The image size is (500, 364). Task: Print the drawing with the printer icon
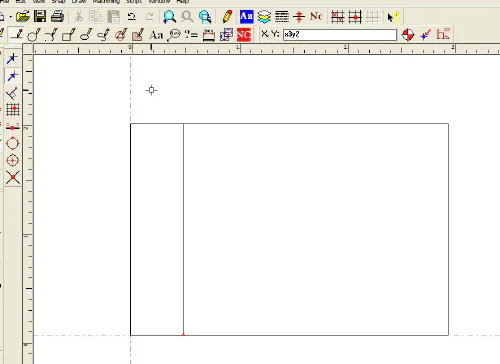click(x=57, y=16)
